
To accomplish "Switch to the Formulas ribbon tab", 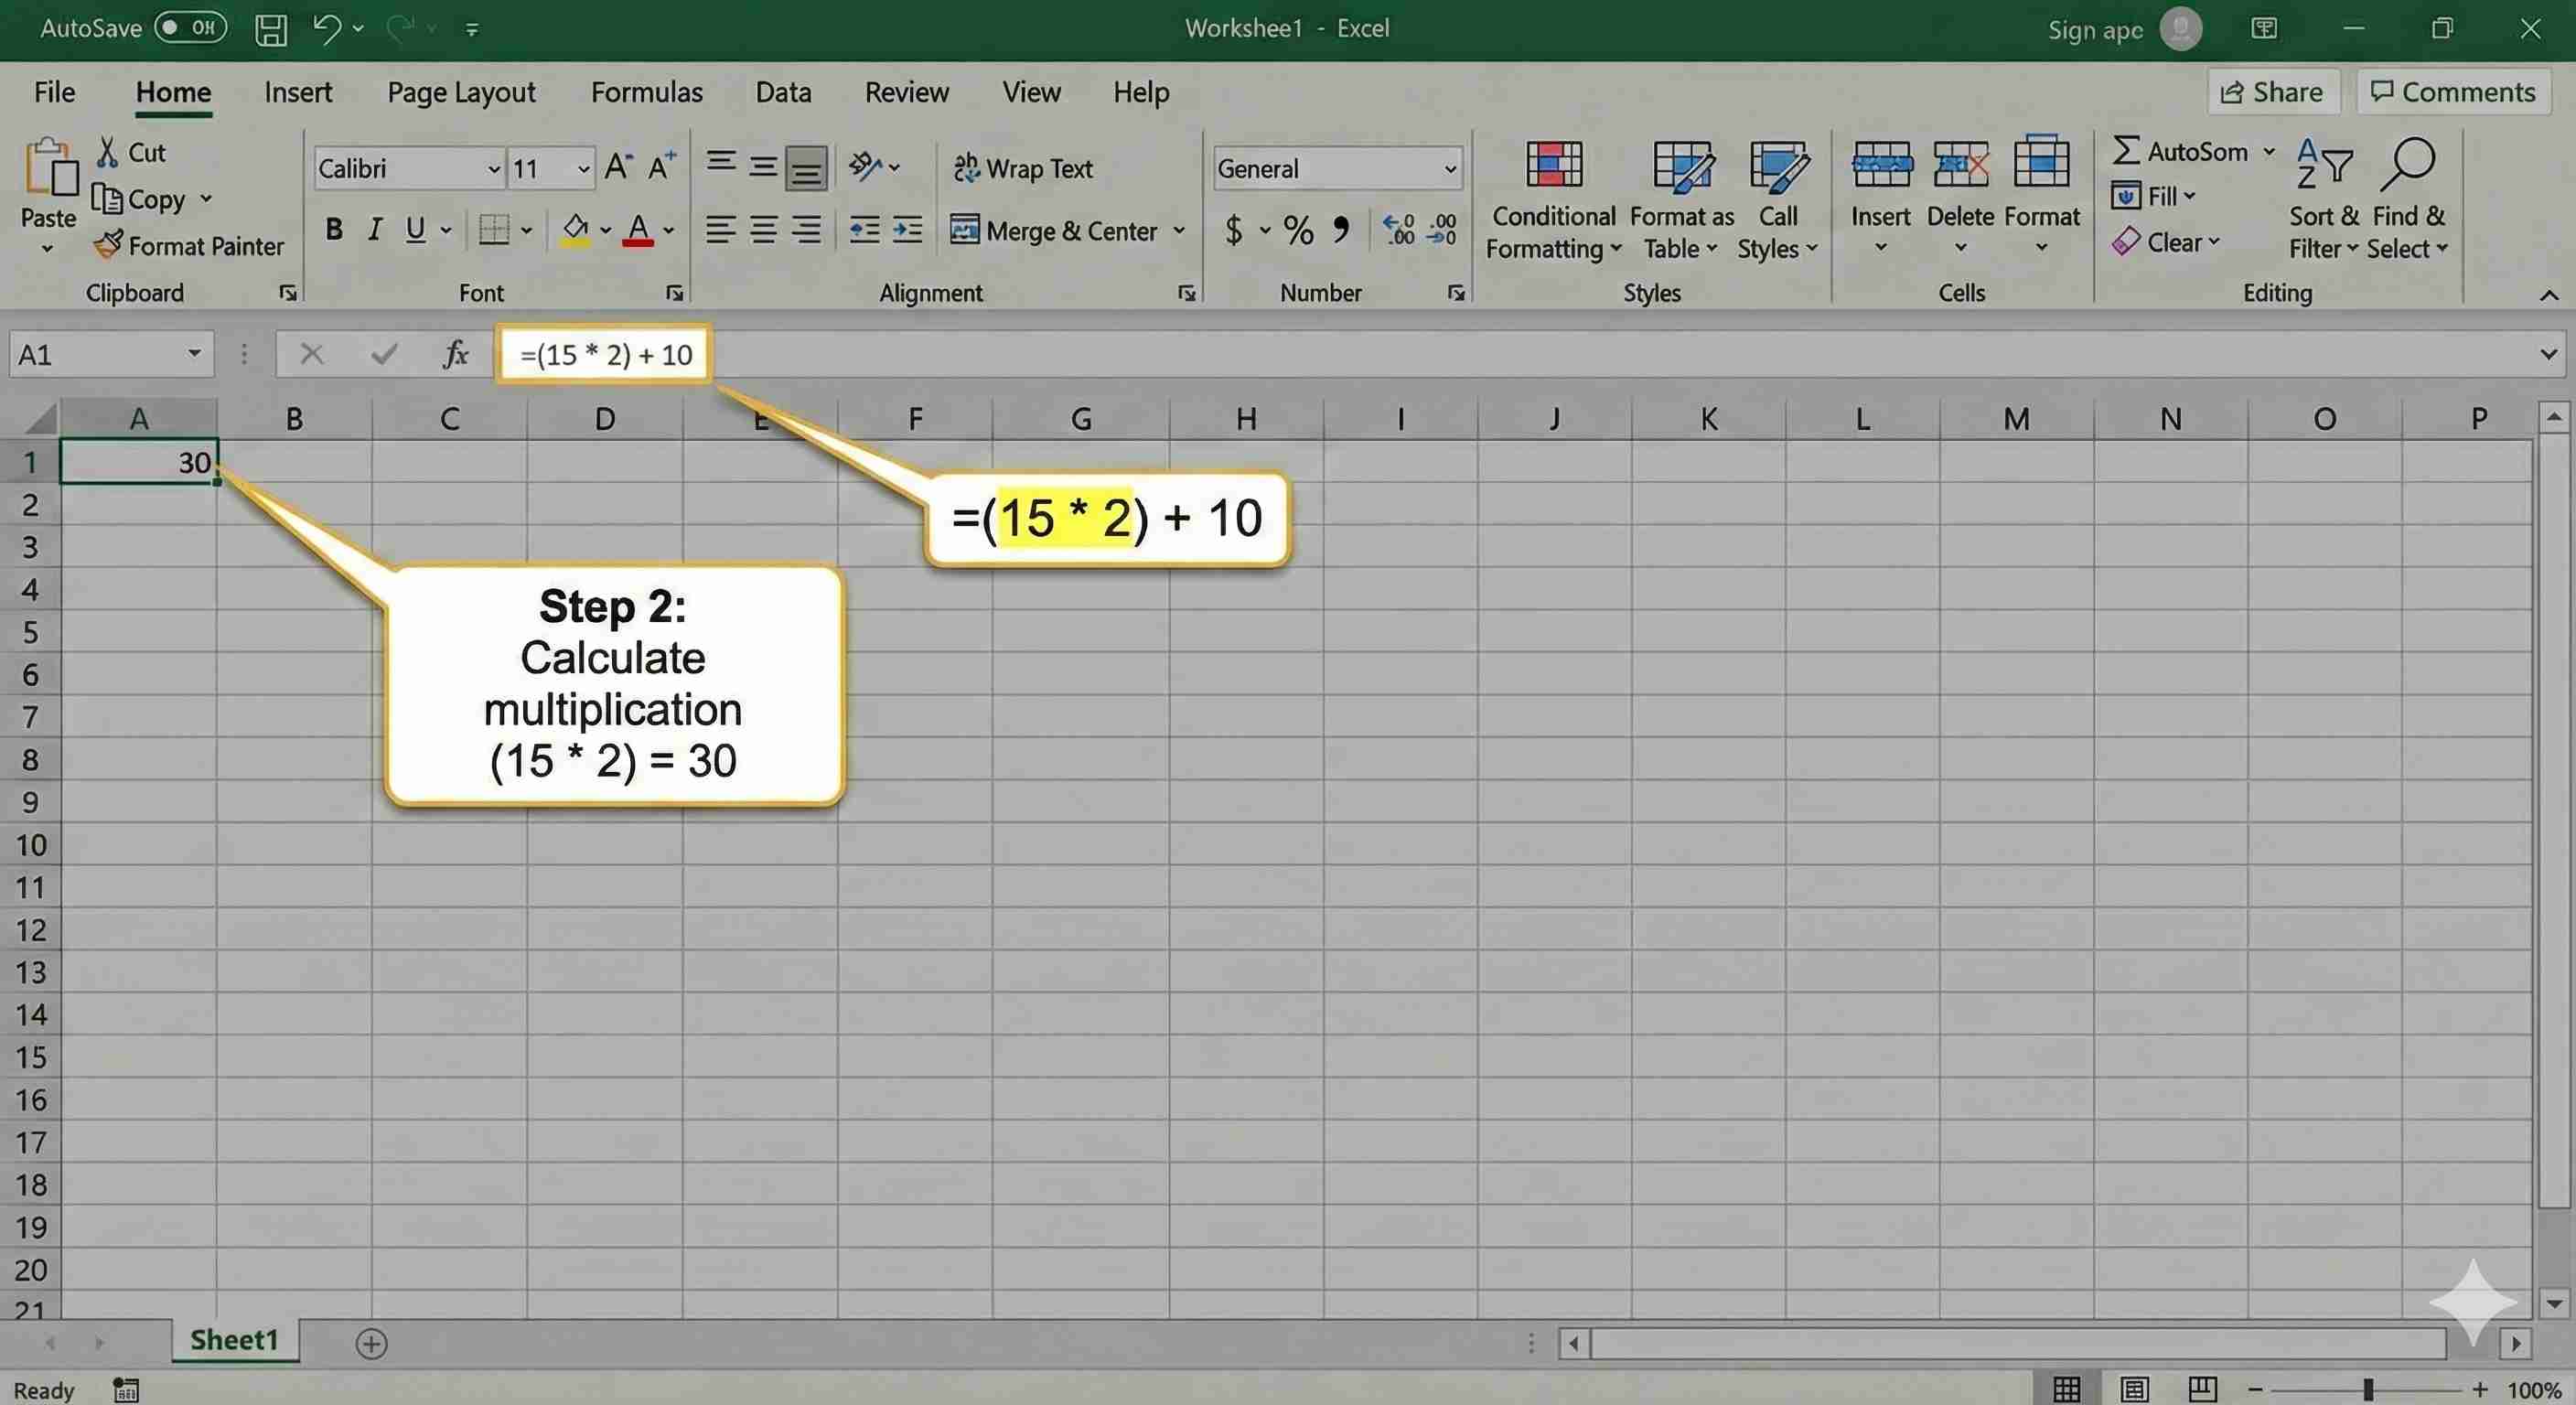I will [646, 91].
